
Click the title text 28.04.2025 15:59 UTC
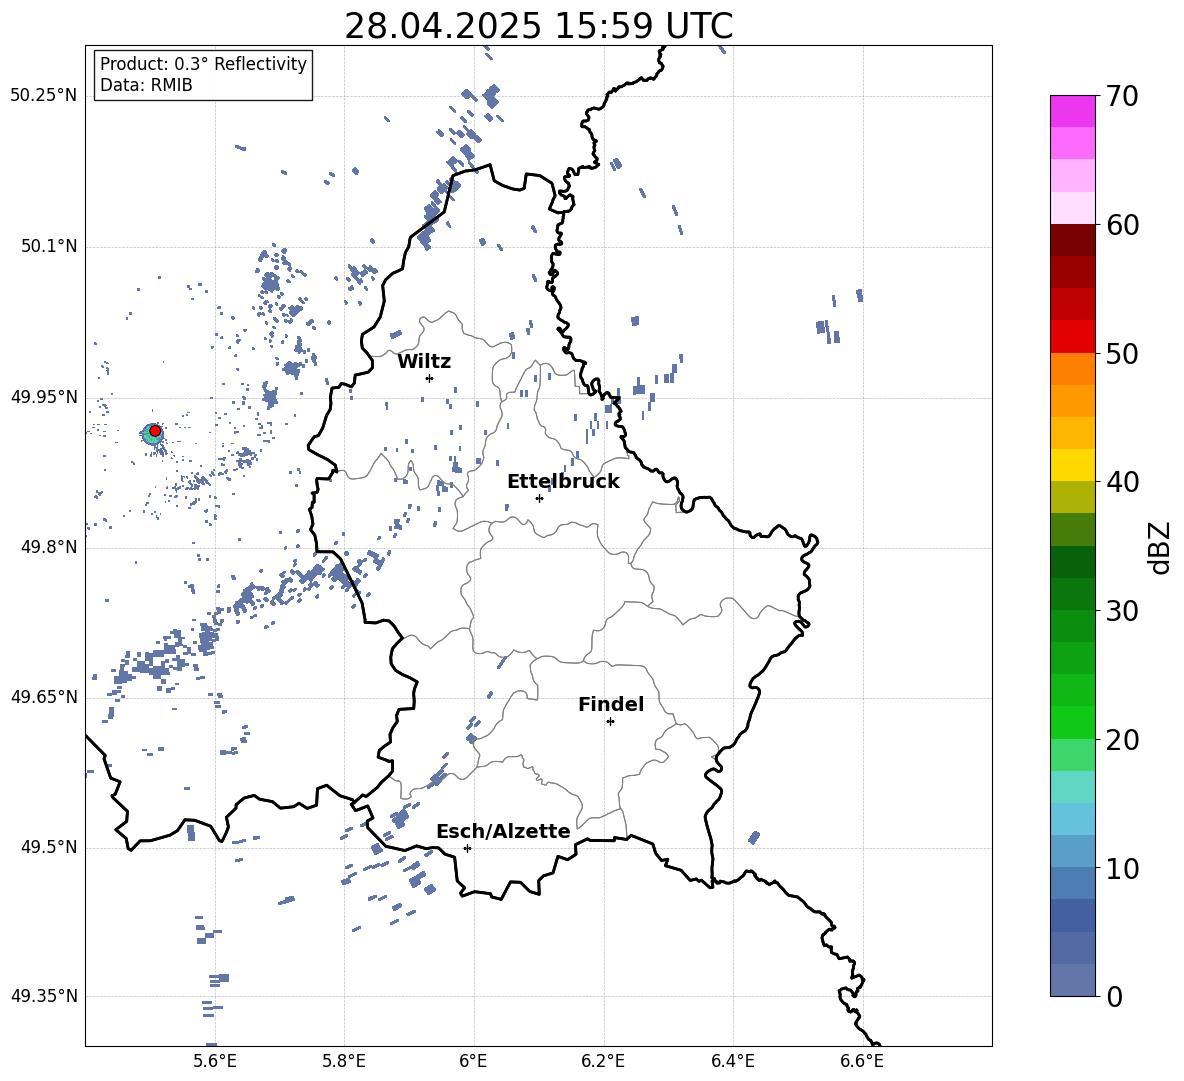click(x=538, y=26)
